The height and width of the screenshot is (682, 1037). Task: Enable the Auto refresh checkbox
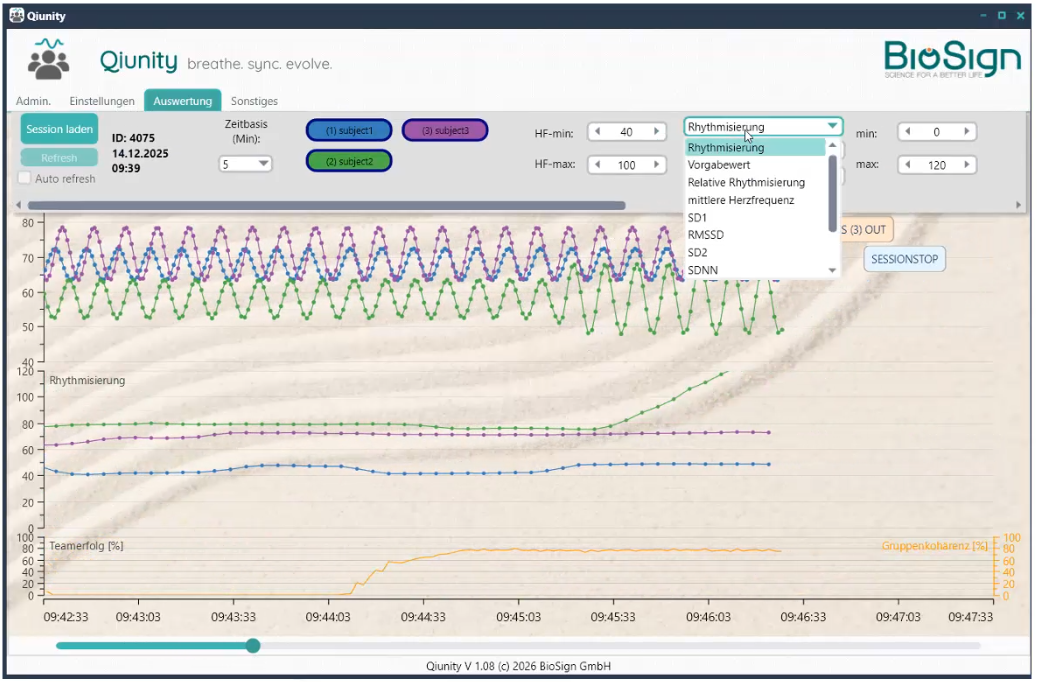click(25, 179)
